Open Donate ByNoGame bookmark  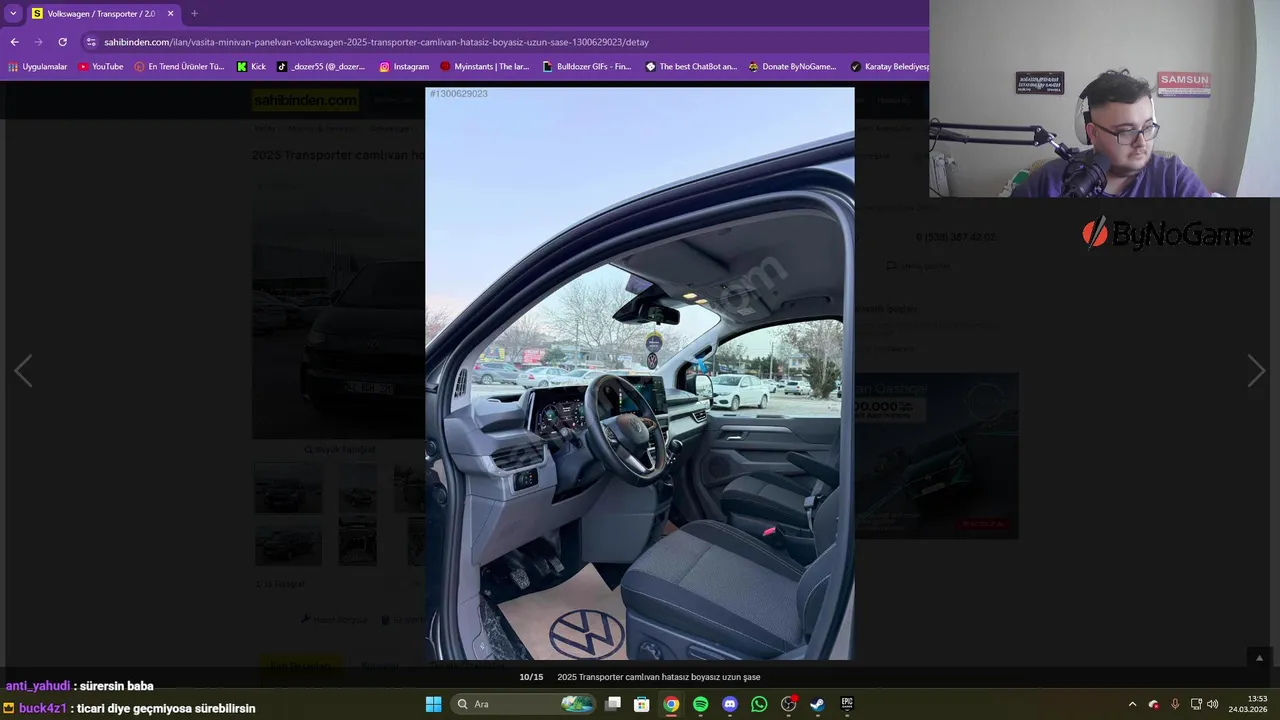pyautogui.click(x=792, y=67)
